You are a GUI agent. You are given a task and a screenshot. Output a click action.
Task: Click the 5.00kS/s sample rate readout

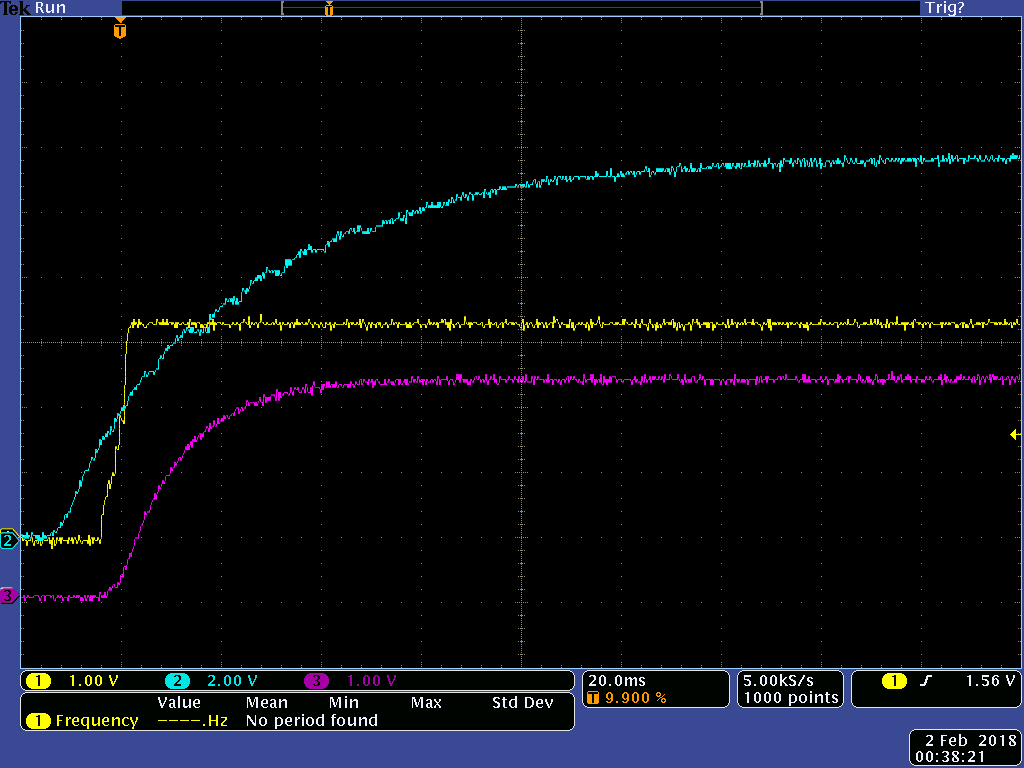(778, 680)
